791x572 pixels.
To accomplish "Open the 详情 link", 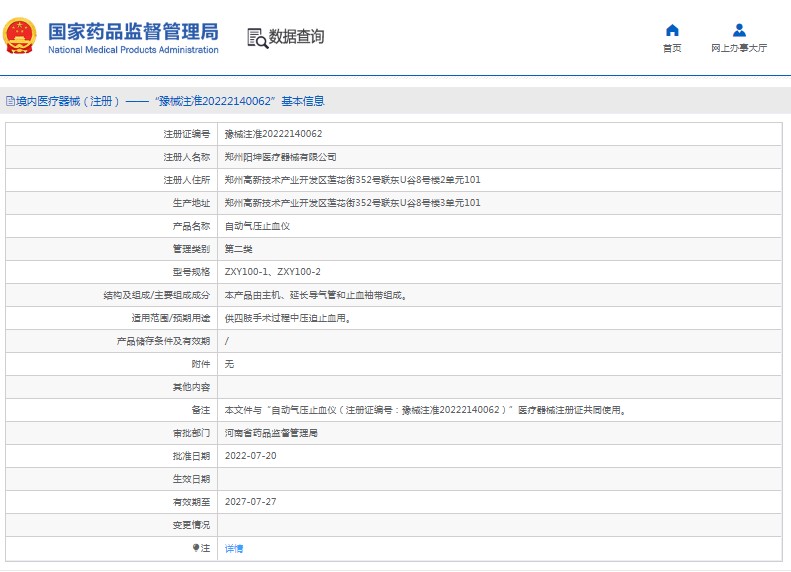I will click(233, 548).
